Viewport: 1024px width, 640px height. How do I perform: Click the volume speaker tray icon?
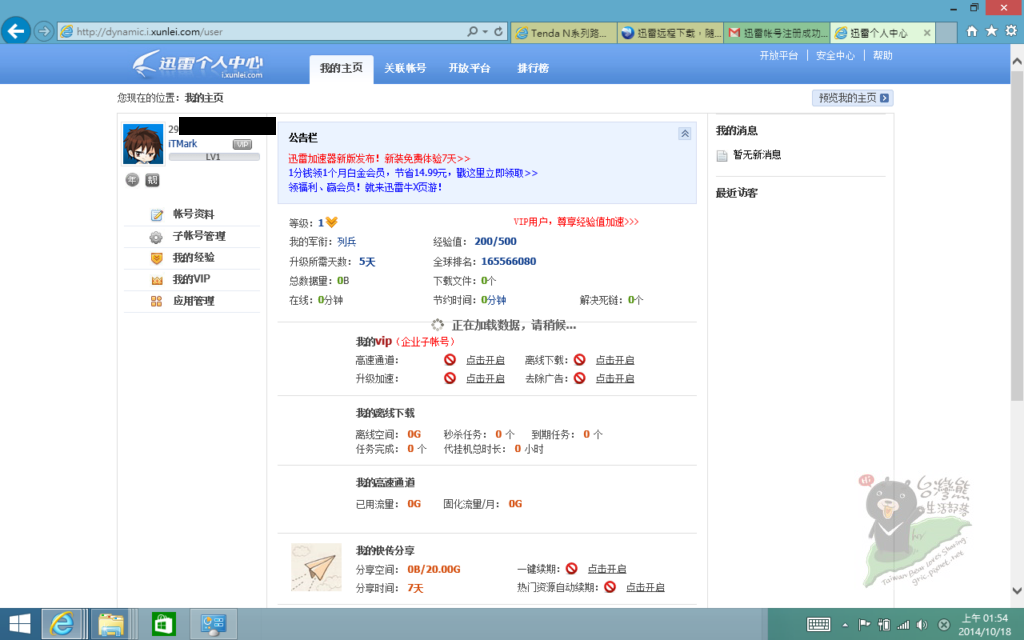point(921,625)
